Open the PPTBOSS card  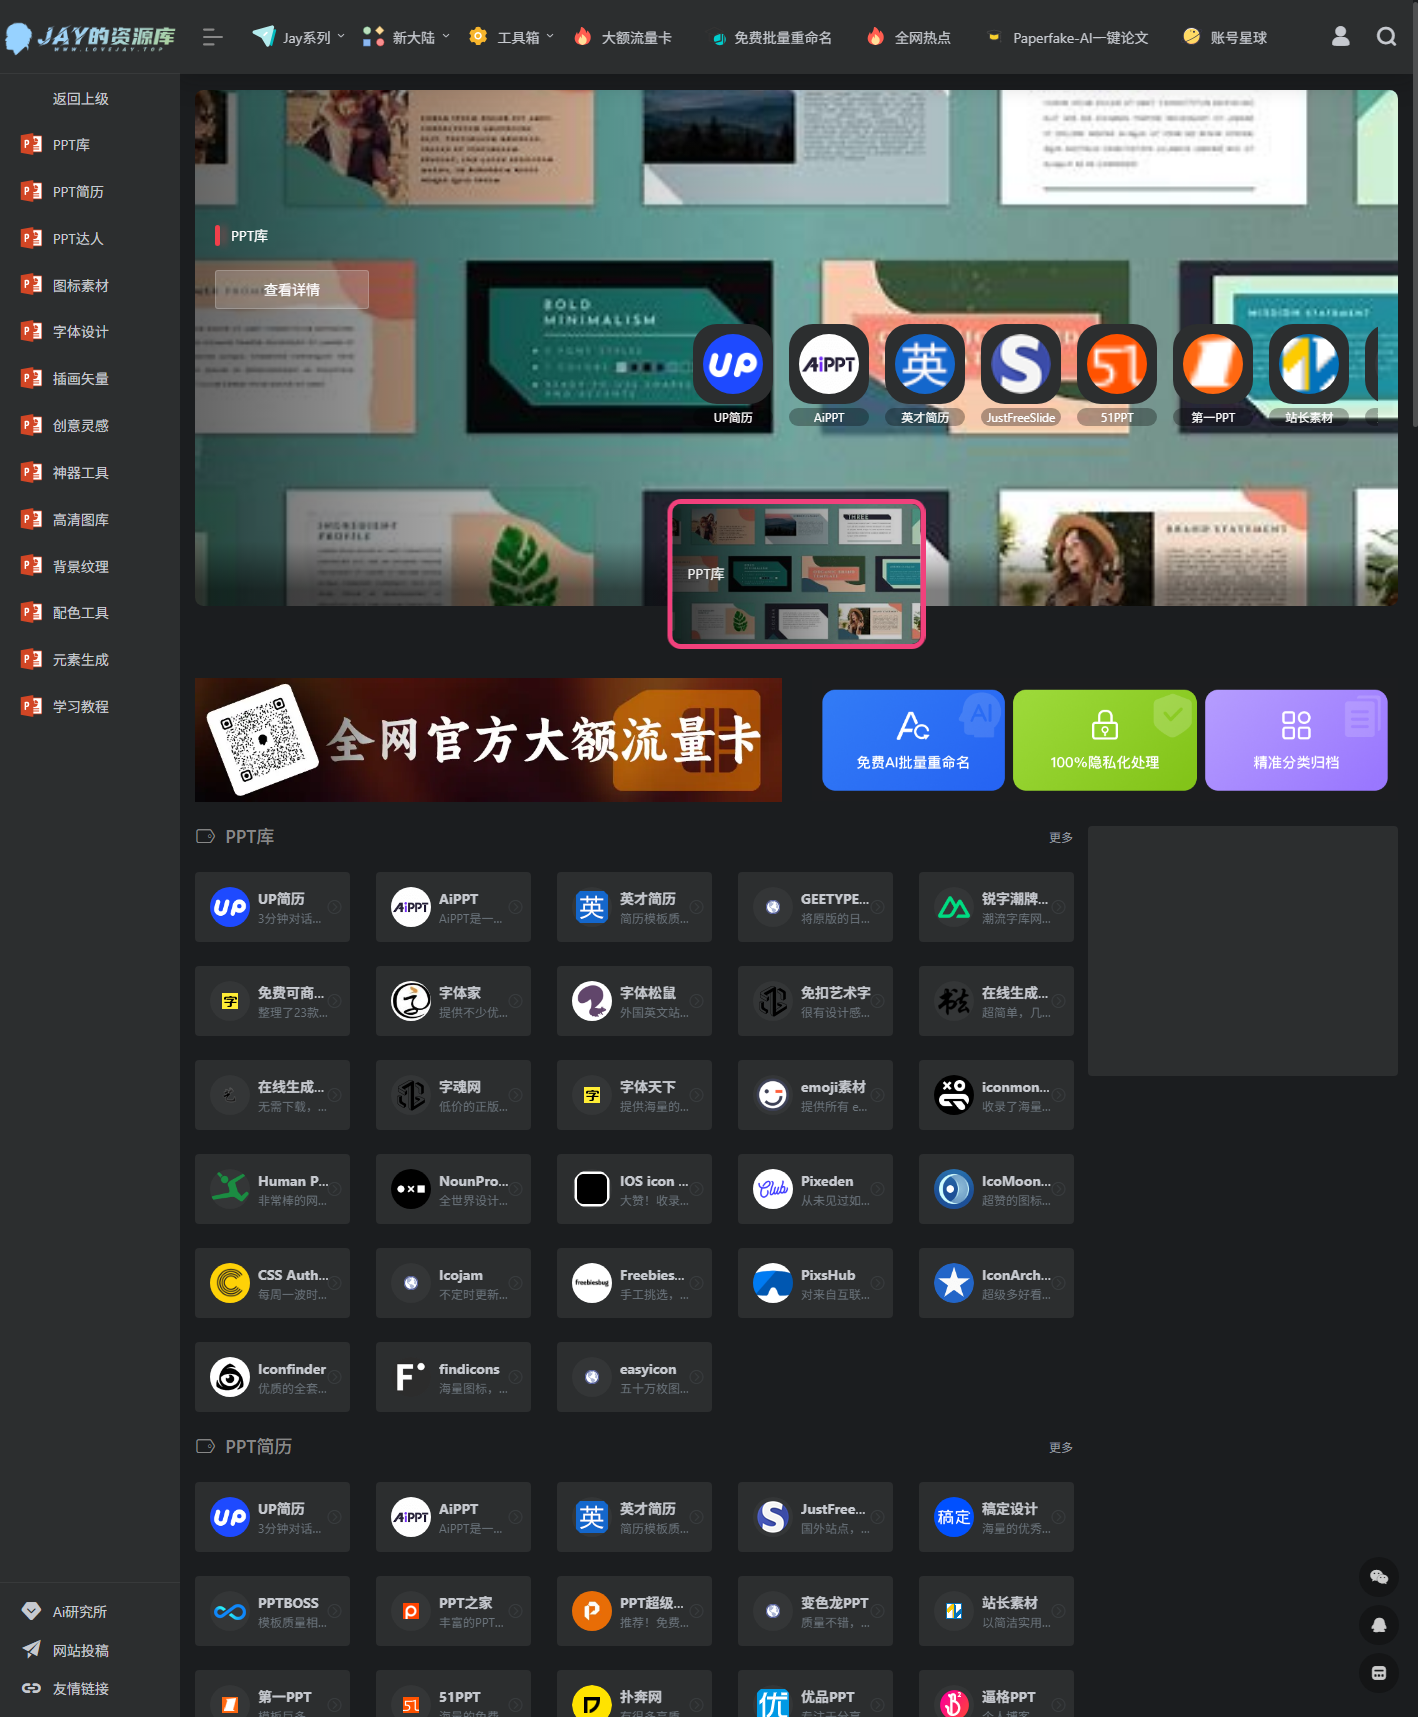[272, 1611]
